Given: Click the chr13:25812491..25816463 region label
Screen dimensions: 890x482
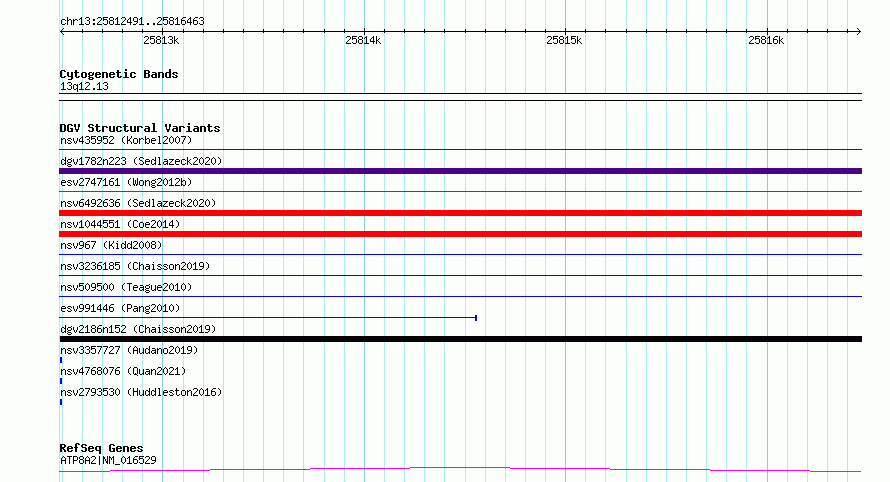Looking at the screenshot, I should (132, 22).
